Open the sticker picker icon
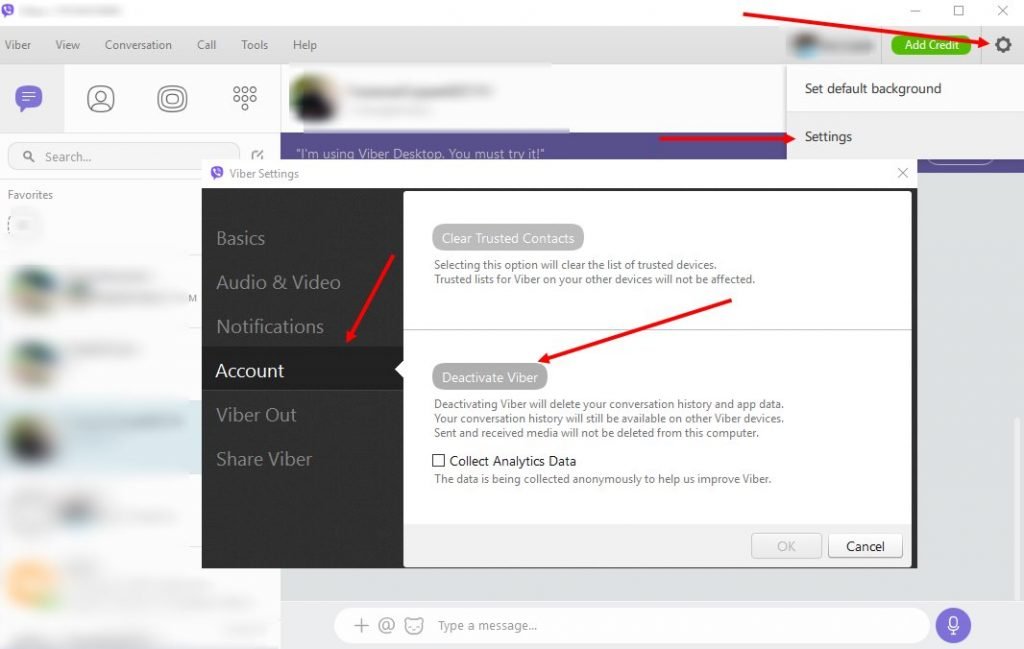This screenshot has height=649, width=1024. click(x=414, y=626)
